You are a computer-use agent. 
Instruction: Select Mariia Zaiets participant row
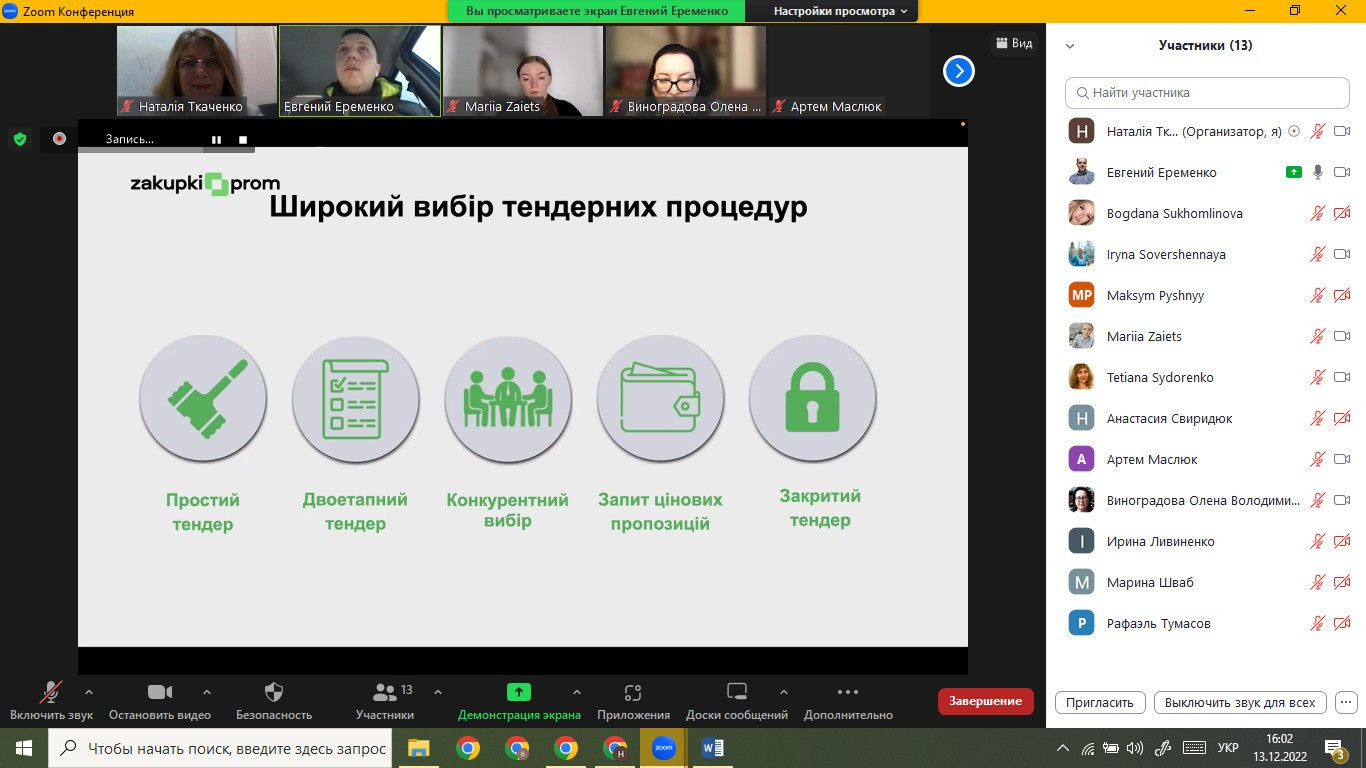click(x=1206, y=336)
